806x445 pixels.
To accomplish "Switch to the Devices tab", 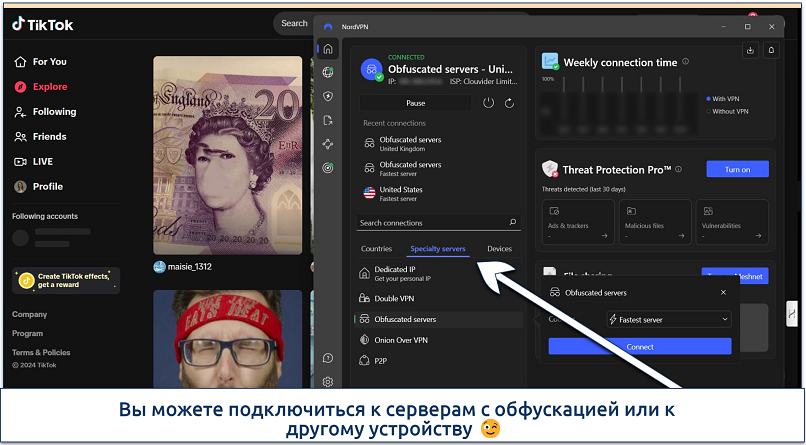I will click(499, 248).
